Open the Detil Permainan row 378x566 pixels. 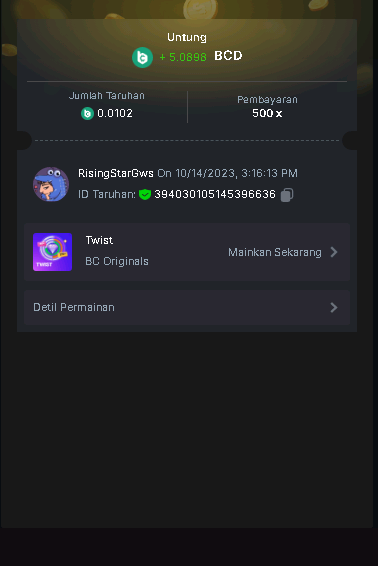[187, 308]
